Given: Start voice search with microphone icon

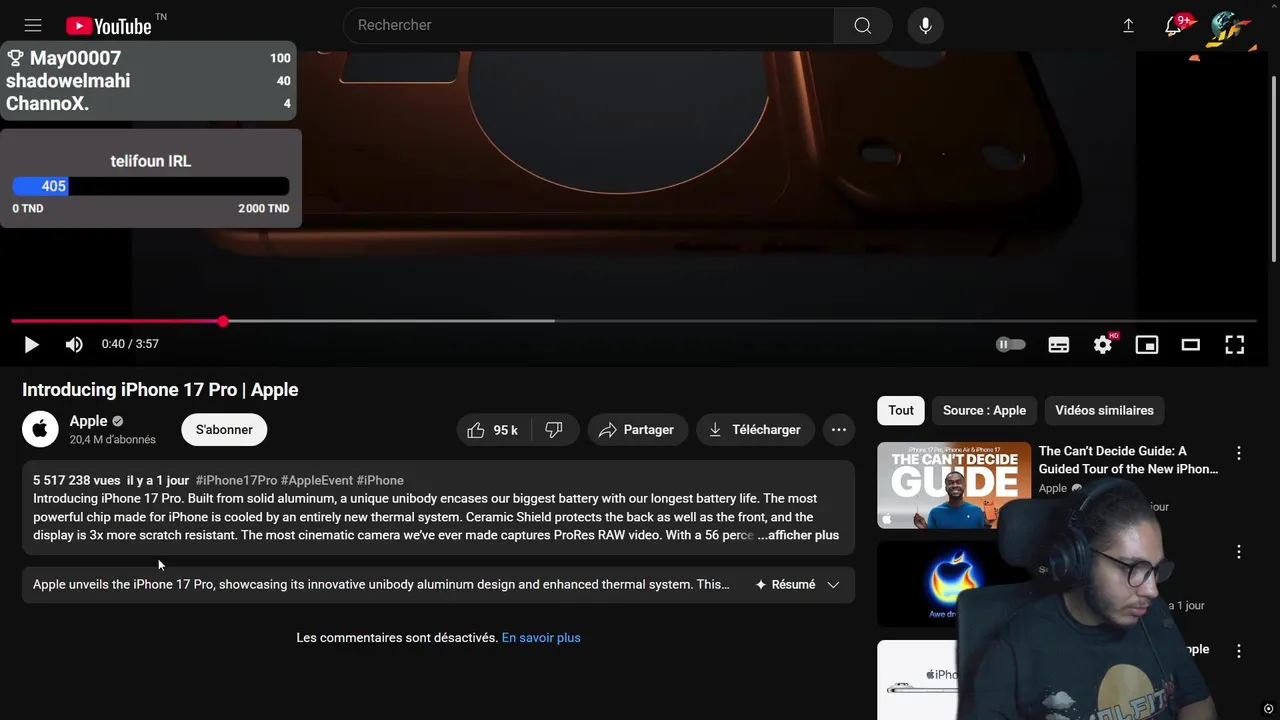Looking at the screenshot, I should point(925,25).
